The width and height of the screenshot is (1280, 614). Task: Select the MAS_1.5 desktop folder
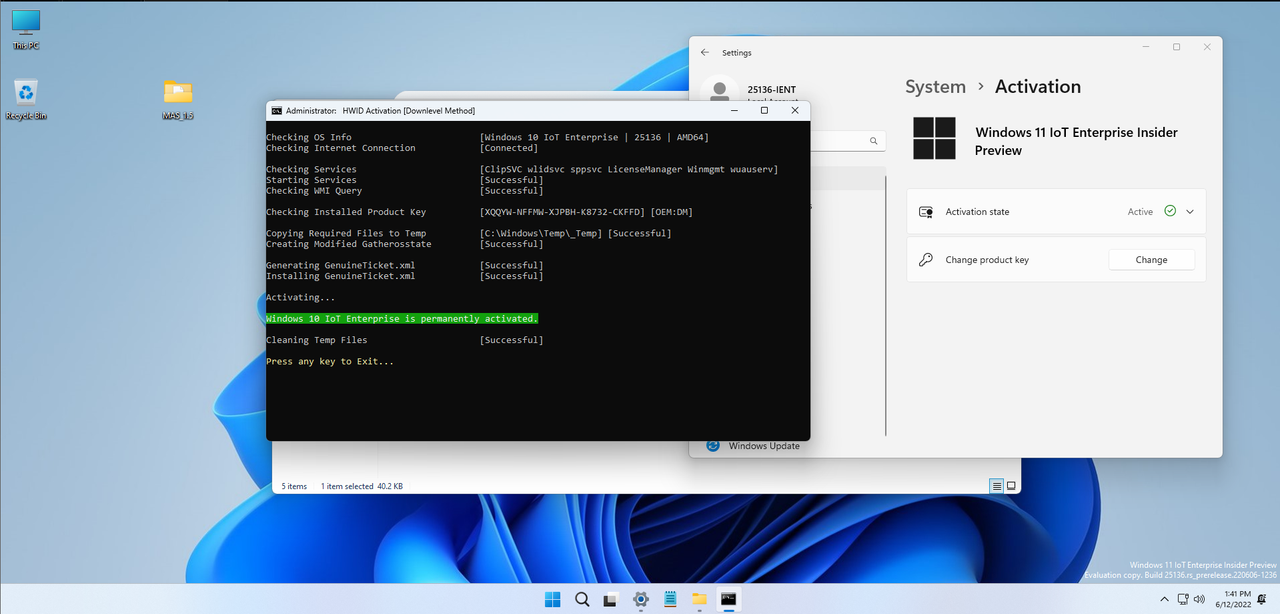click(178, 100)
